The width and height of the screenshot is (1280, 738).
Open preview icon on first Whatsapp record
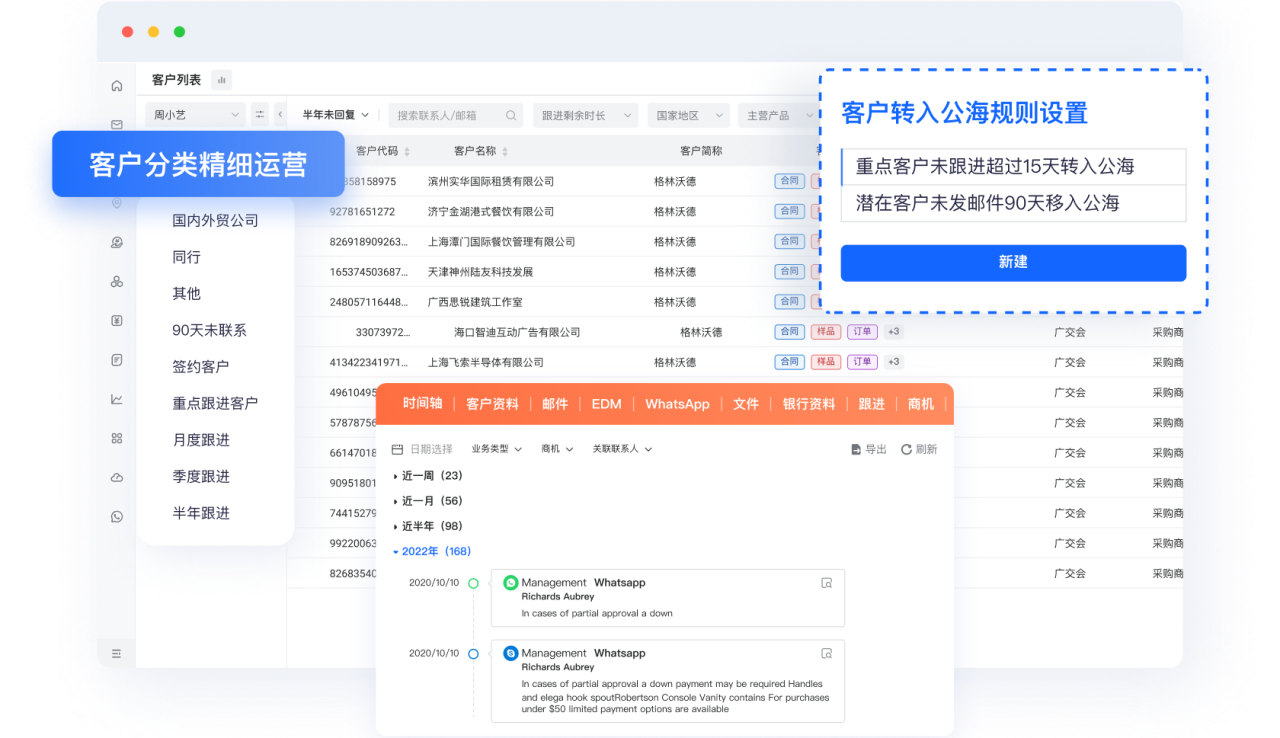coord(826,583)
